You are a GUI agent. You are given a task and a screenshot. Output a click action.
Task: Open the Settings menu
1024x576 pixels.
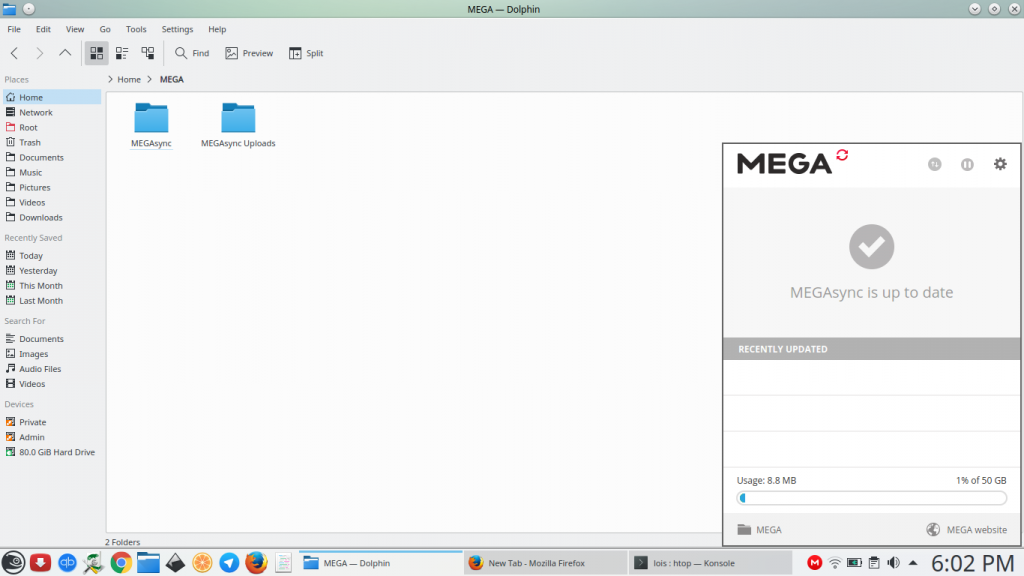point(177,29)
